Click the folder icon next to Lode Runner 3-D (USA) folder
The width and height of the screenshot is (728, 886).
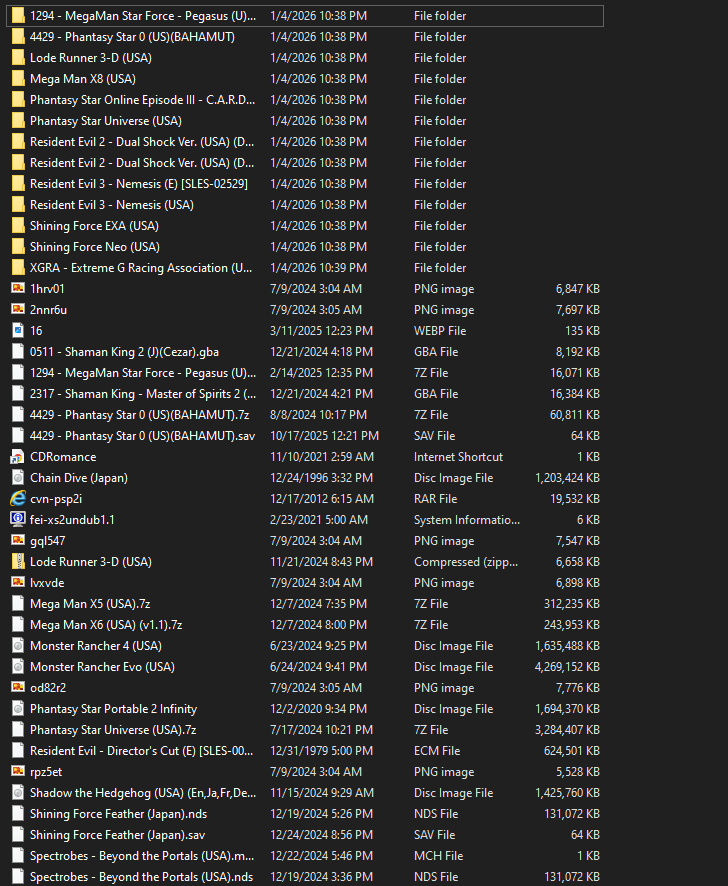coord(18,58)
